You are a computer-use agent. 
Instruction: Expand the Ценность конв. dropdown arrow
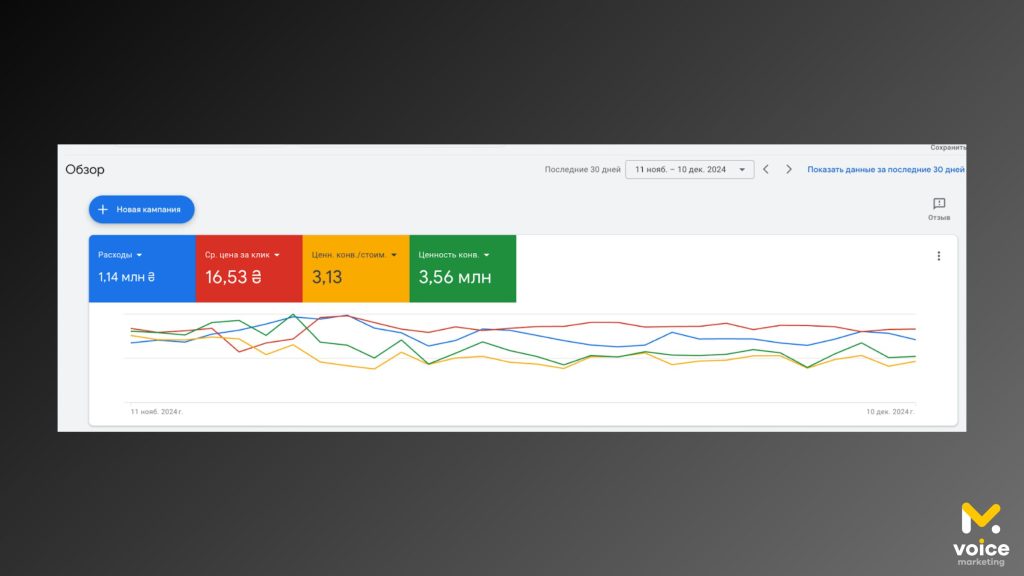[x=486, y=255]
